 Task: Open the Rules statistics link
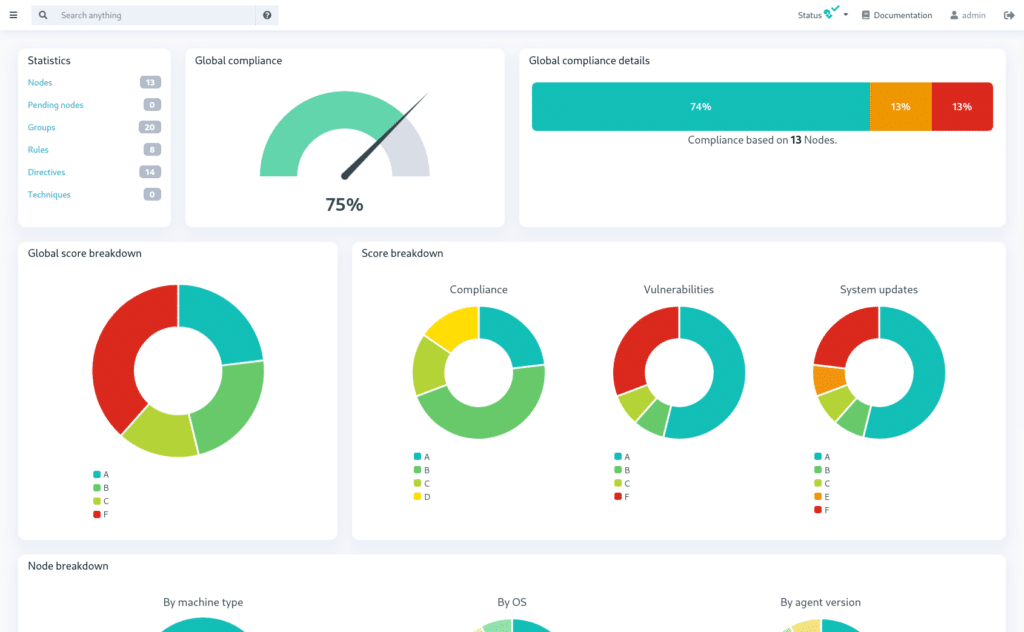click(38, 150)
